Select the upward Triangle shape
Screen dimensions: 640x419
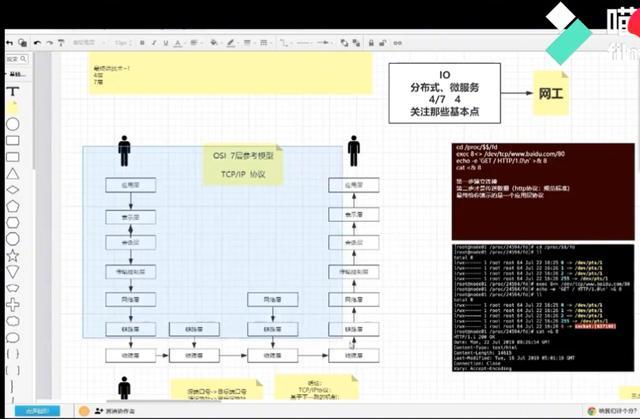click(x=13, y=174)
